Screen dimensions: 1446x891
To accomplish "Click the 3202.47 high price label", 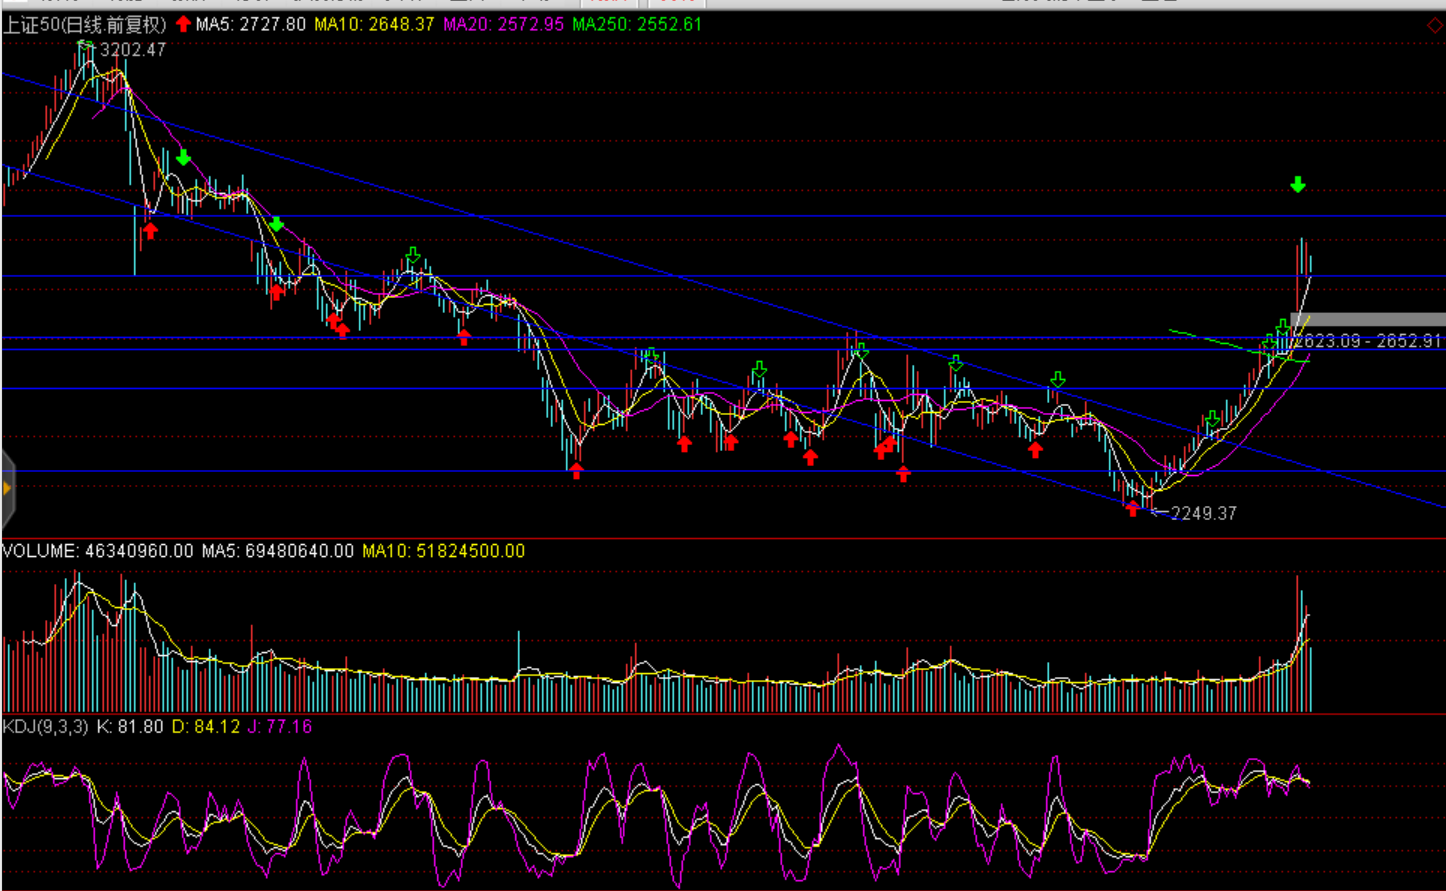I will click(133, 49).
